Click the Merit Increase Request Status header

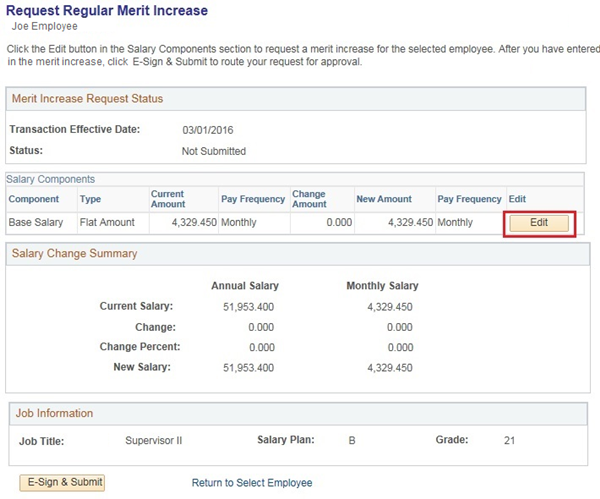click(x=87, y=99)
